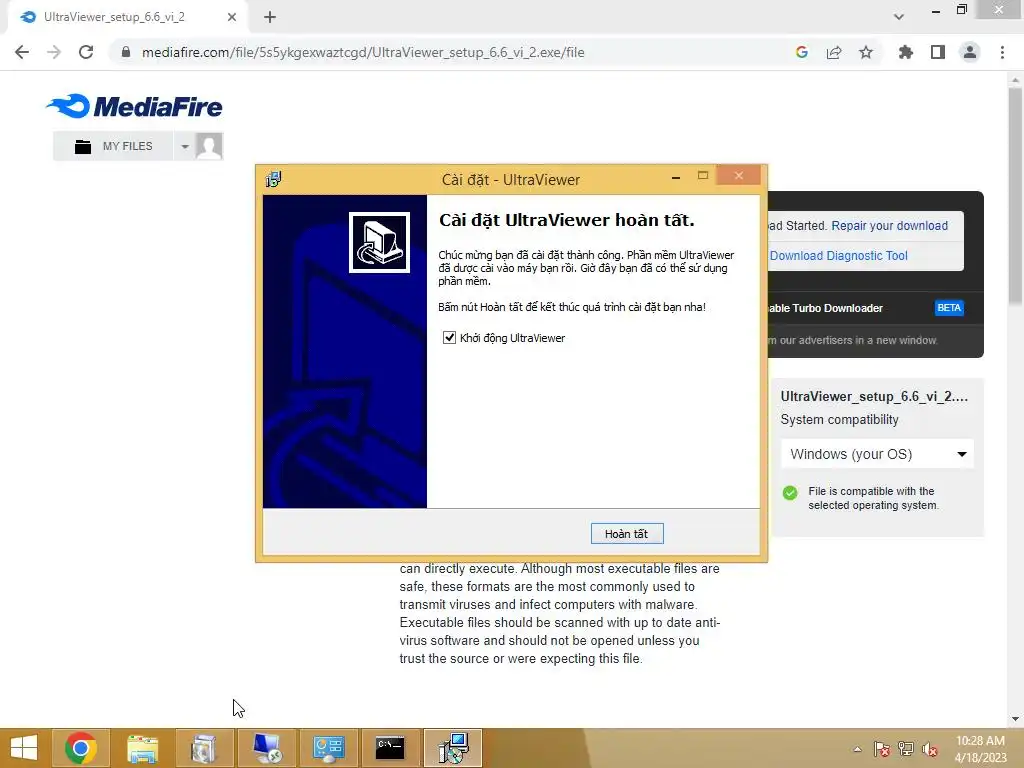Open File Explorer from the taskbar
This screenshot has height=768, width=1024.
142,748
